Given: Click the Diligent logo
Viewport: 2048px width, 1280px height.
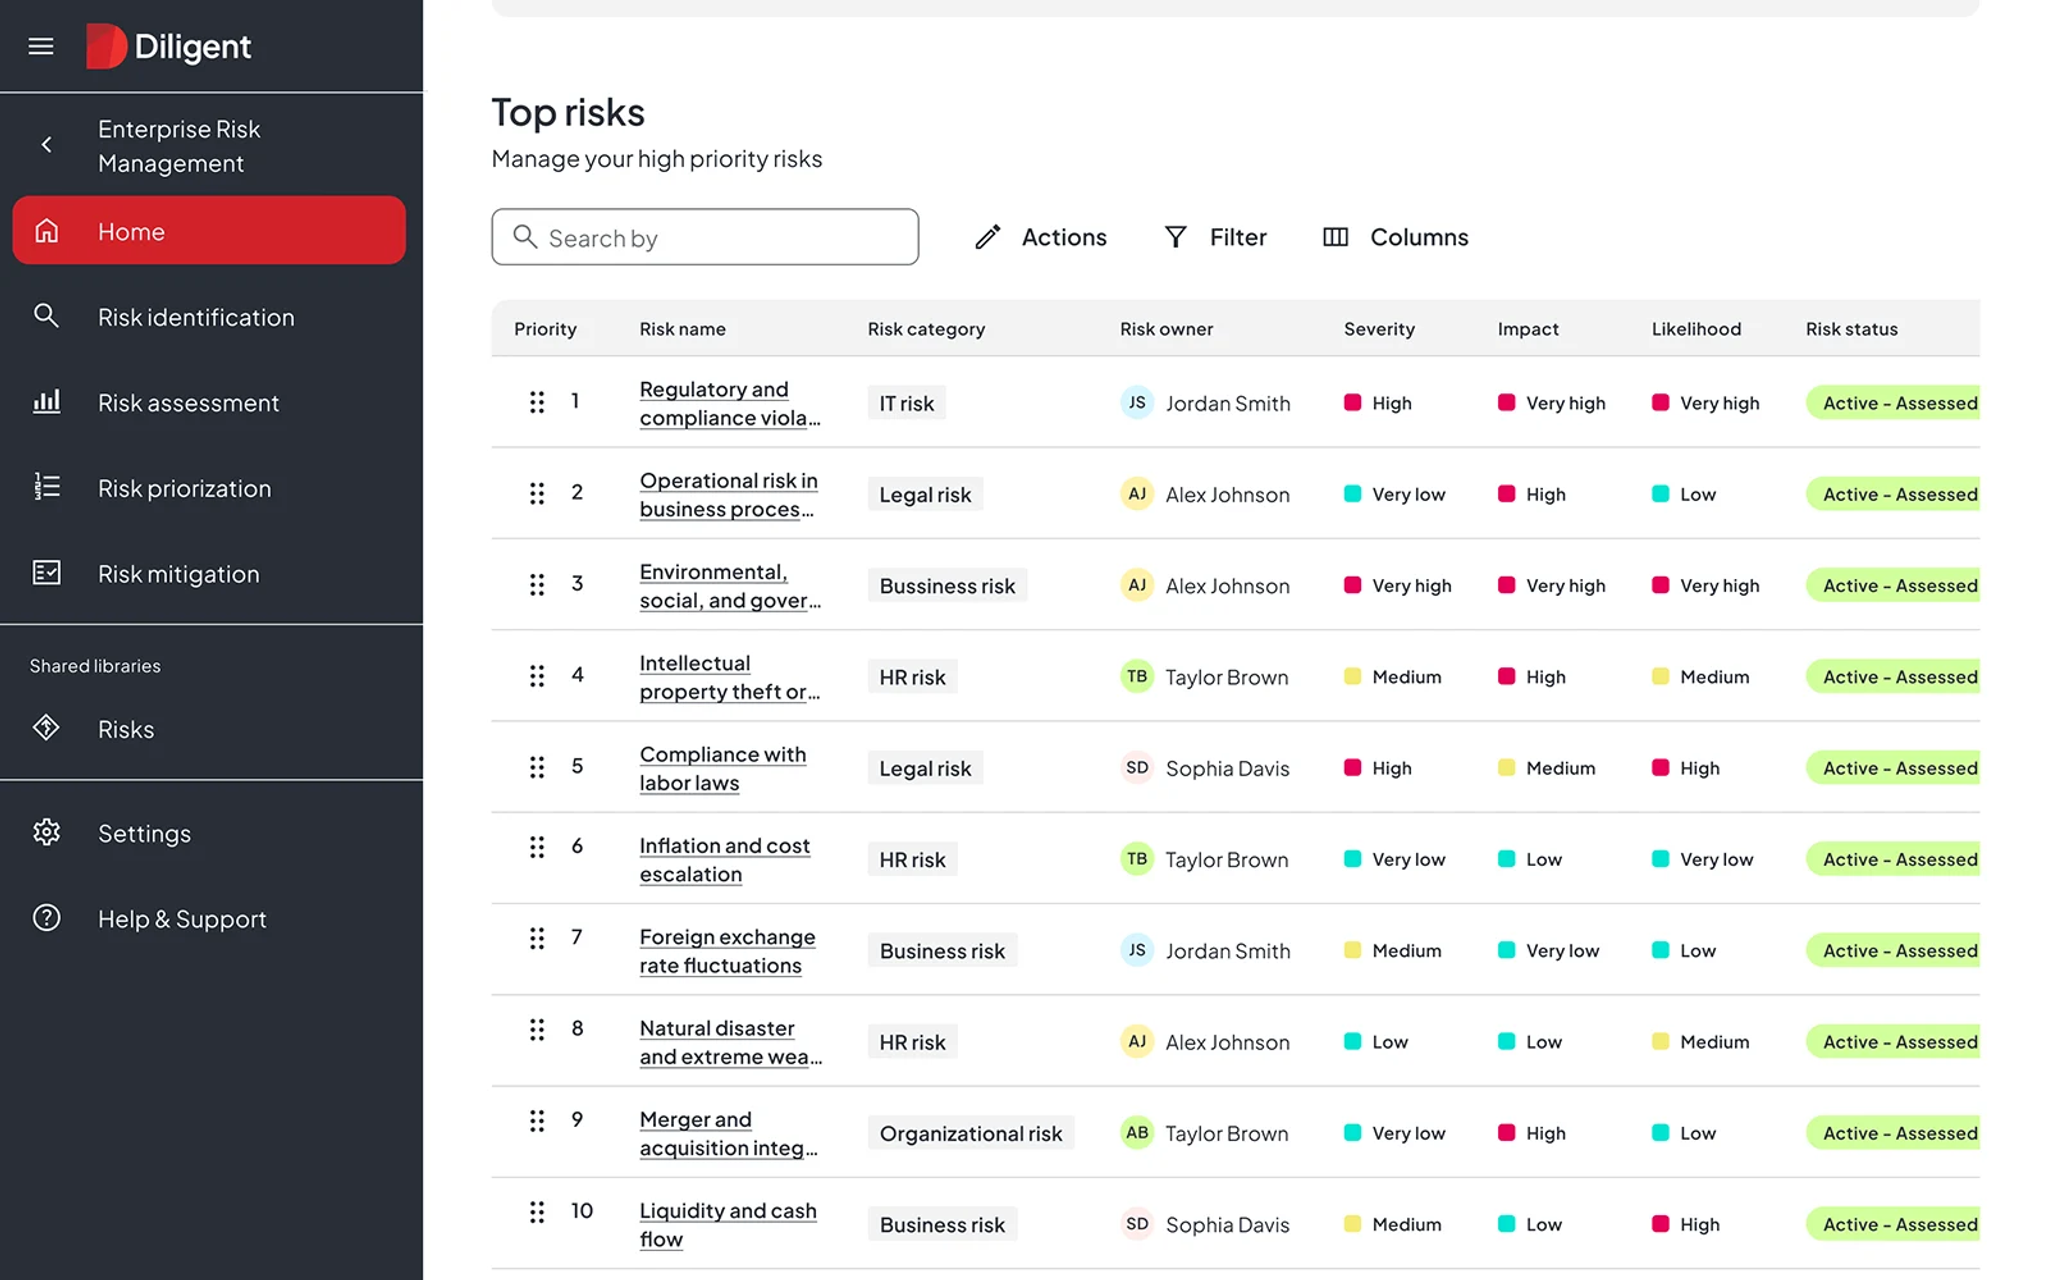Looking at the screenshot, I should tap(168, 46).
